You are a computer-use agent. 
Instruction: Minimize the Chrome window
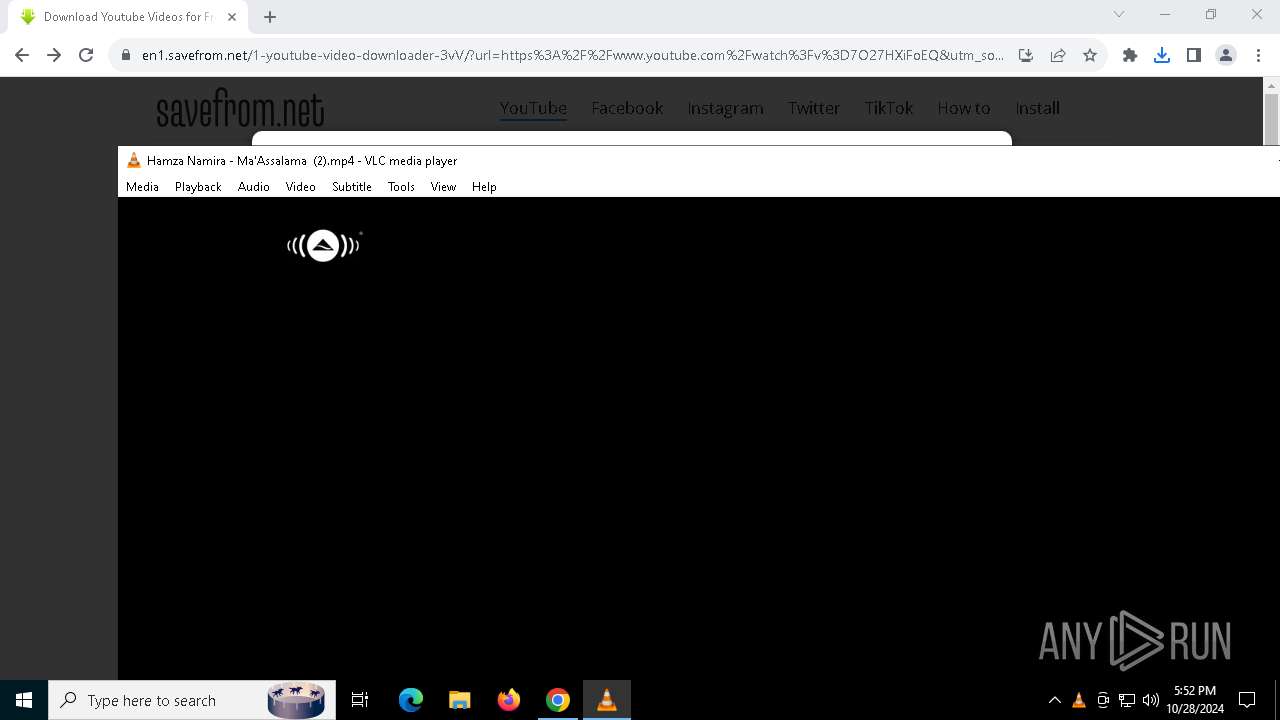pos(1165,14)
